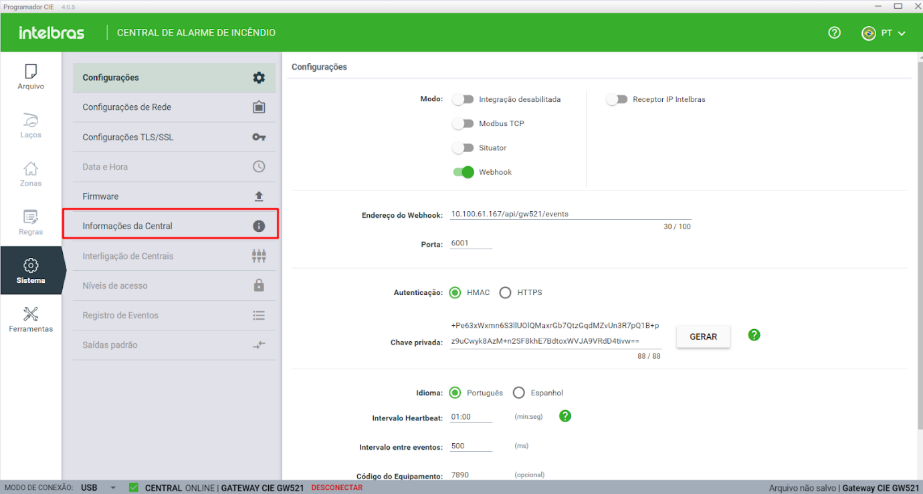Click the clipboard icon for Configurações de Rede

pos(259,107)
